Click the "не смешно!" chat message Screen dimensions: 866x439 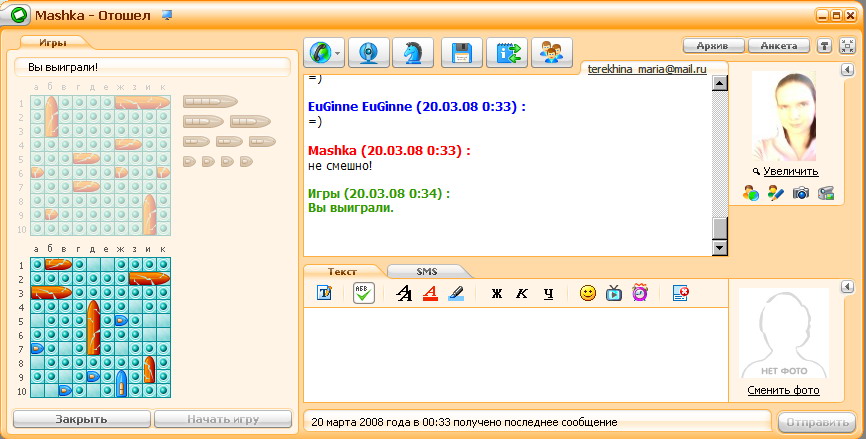[x=340, y=166]
